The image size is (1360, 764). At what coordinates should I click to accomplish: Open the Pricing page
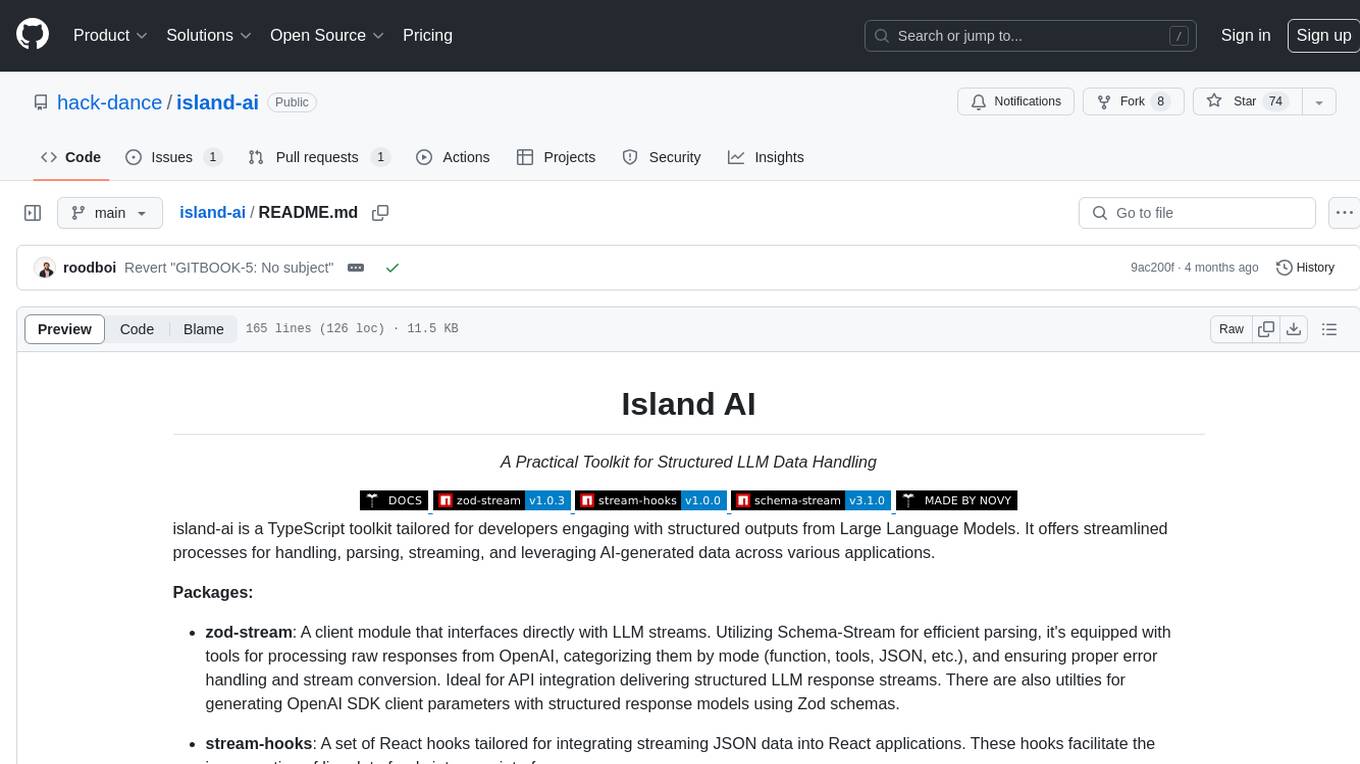click(x=427, y=35)
